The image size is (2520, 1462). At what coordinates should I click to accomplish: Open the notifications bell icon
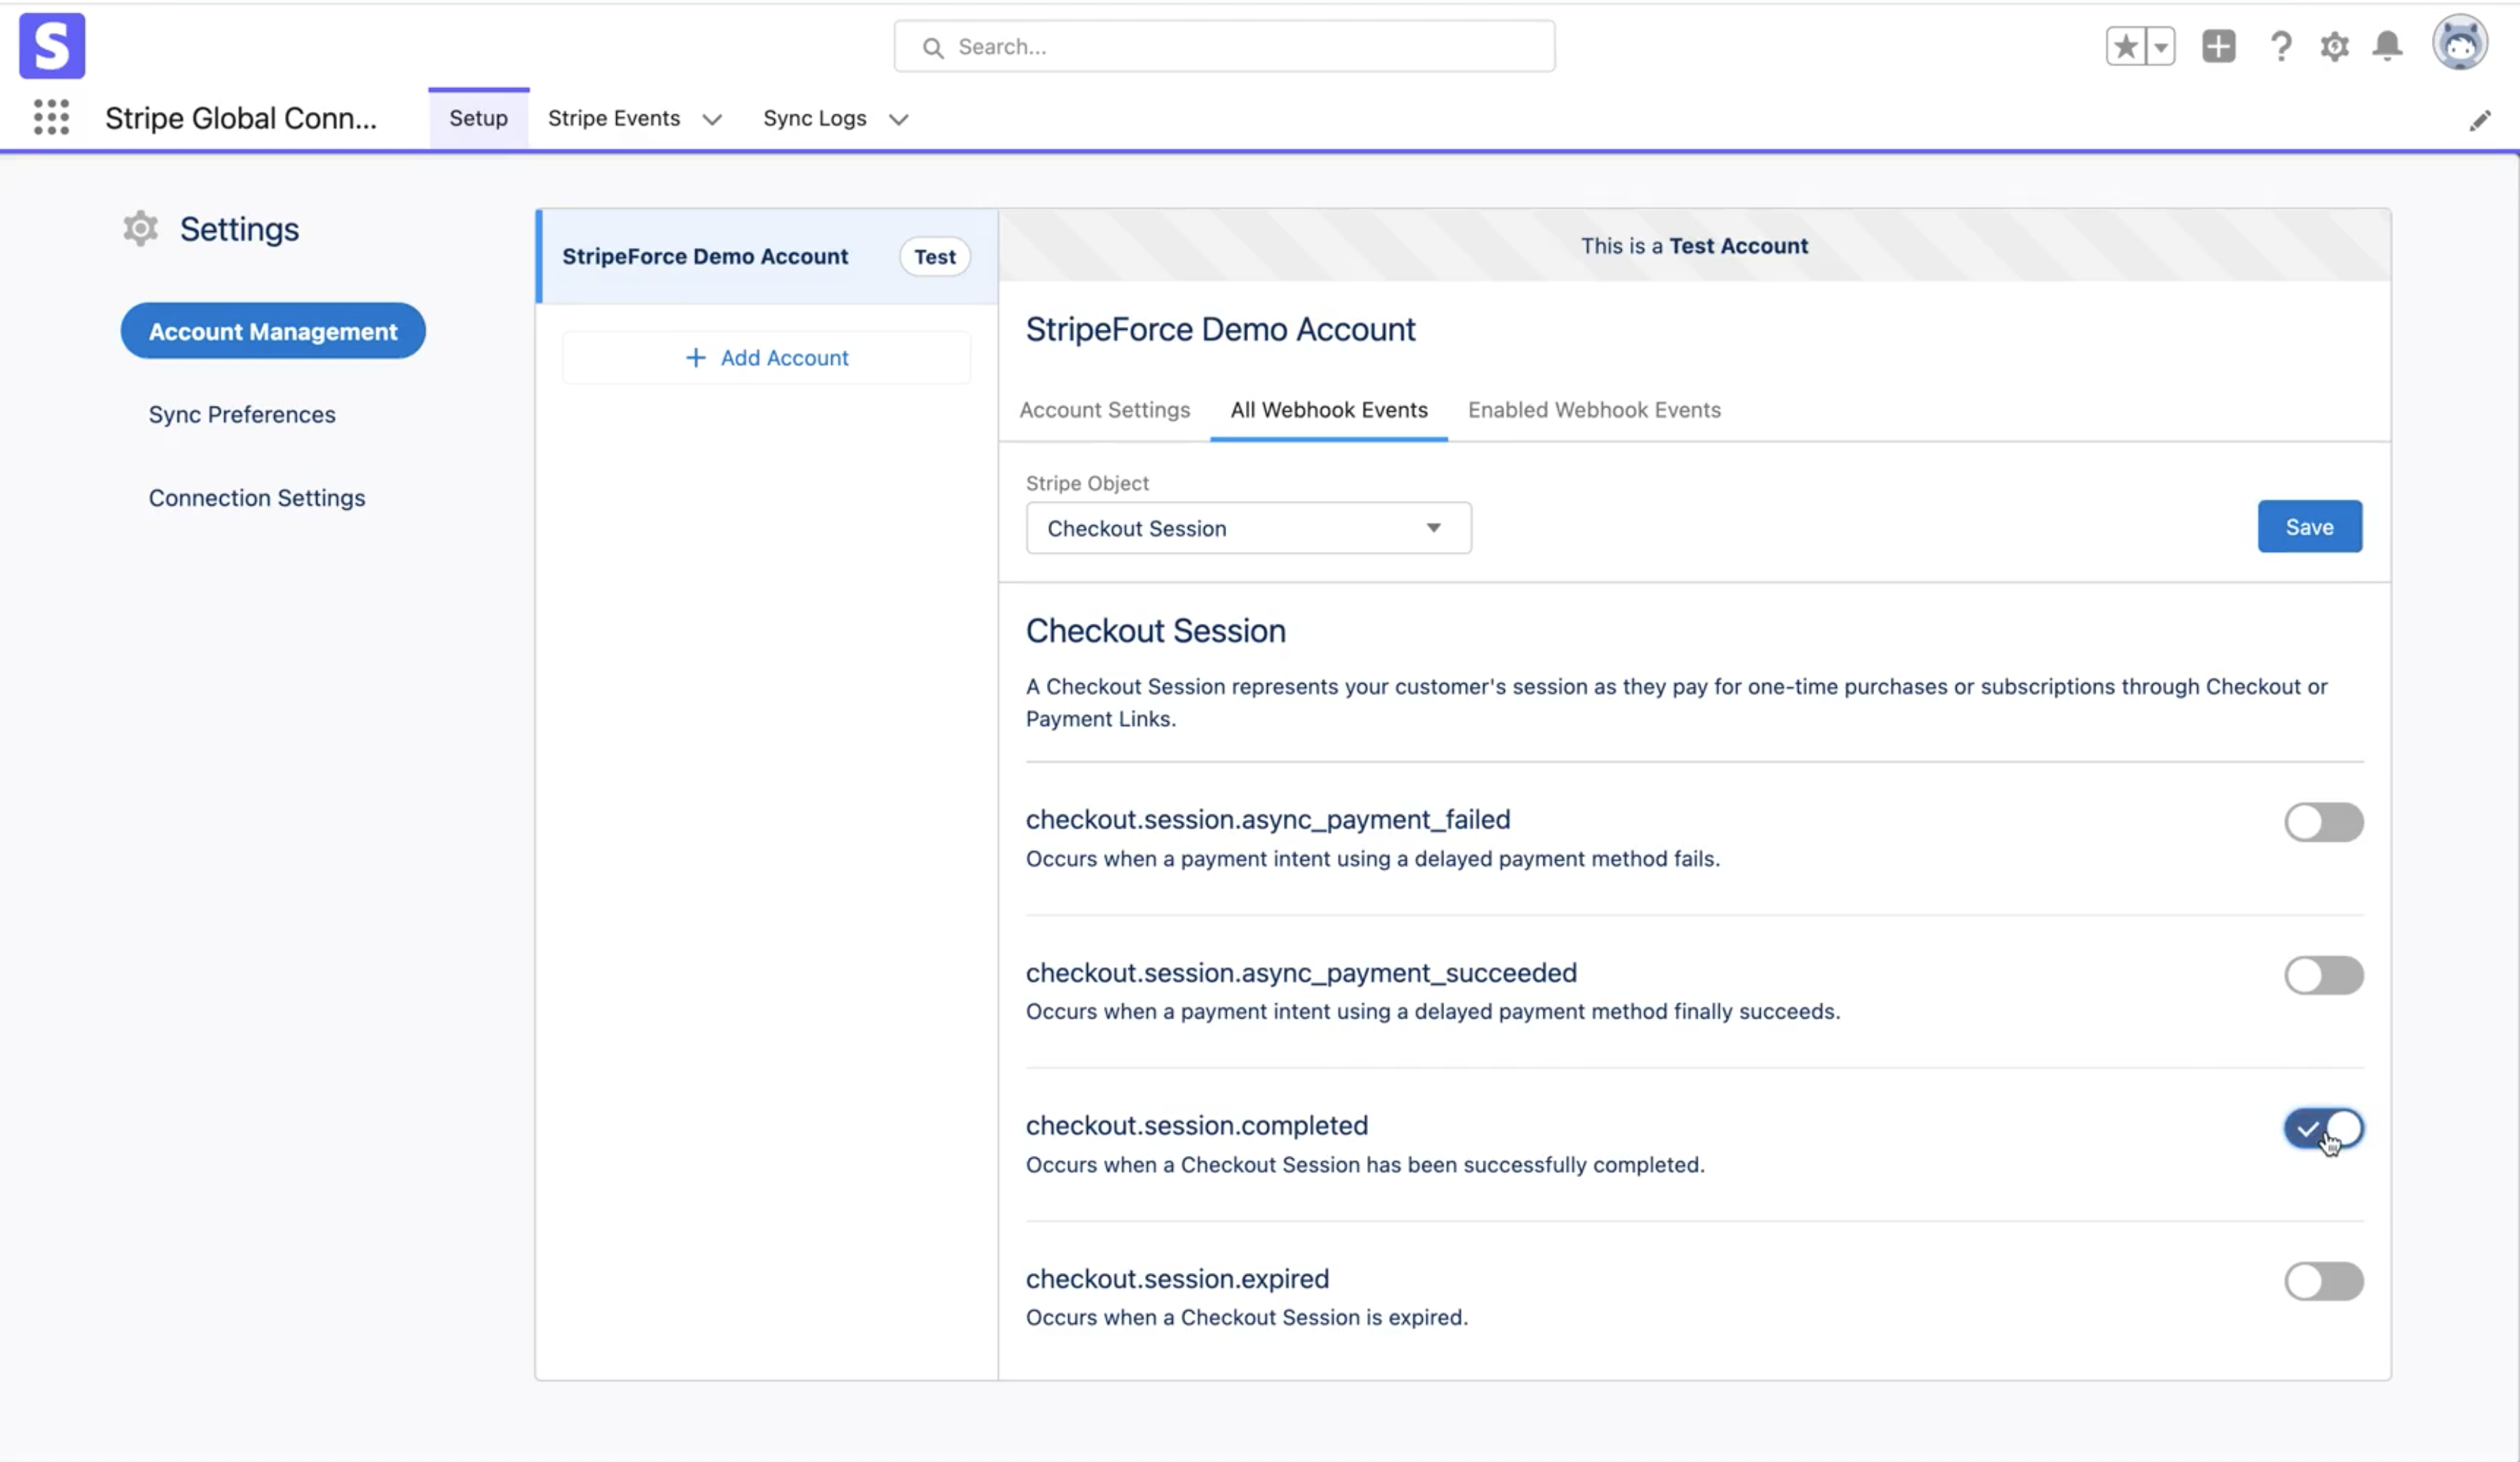pos(2387,46)
